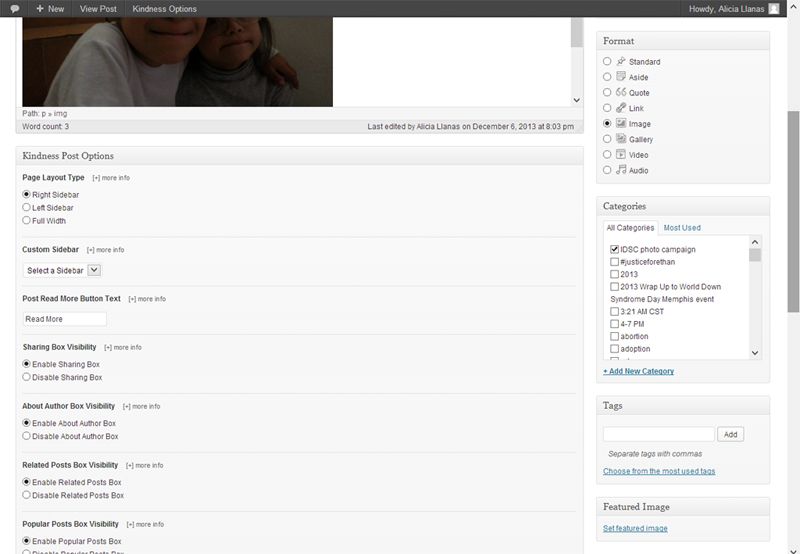Expand more info for Related Posts Box Visibility

click(144, 466)
